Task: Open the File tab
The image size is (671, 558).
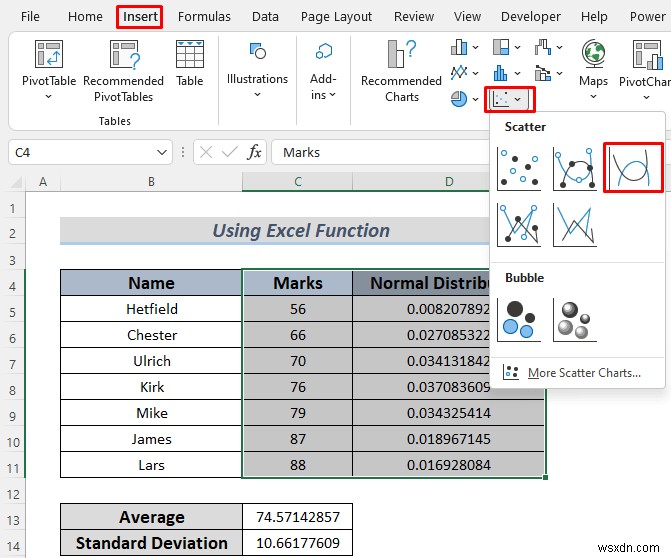Action: (30, 17)
